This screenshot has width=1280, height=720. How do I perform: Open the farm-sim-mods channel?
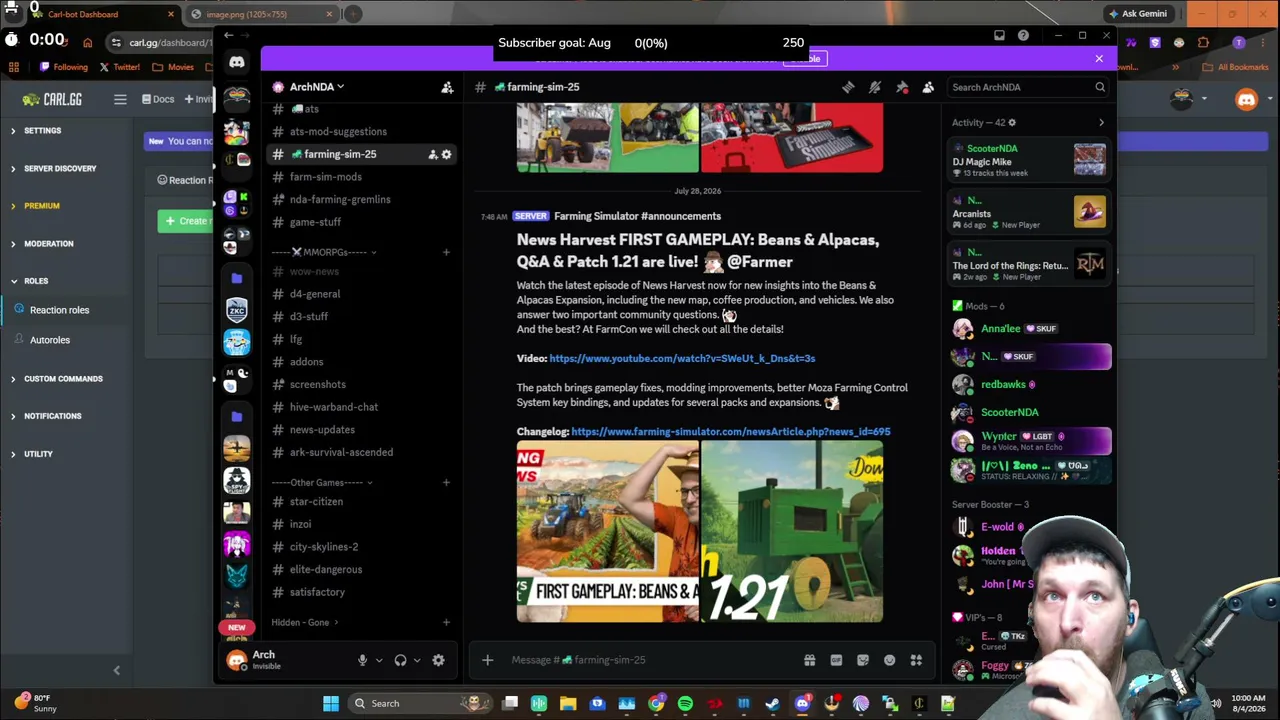[x=326, y=177]
